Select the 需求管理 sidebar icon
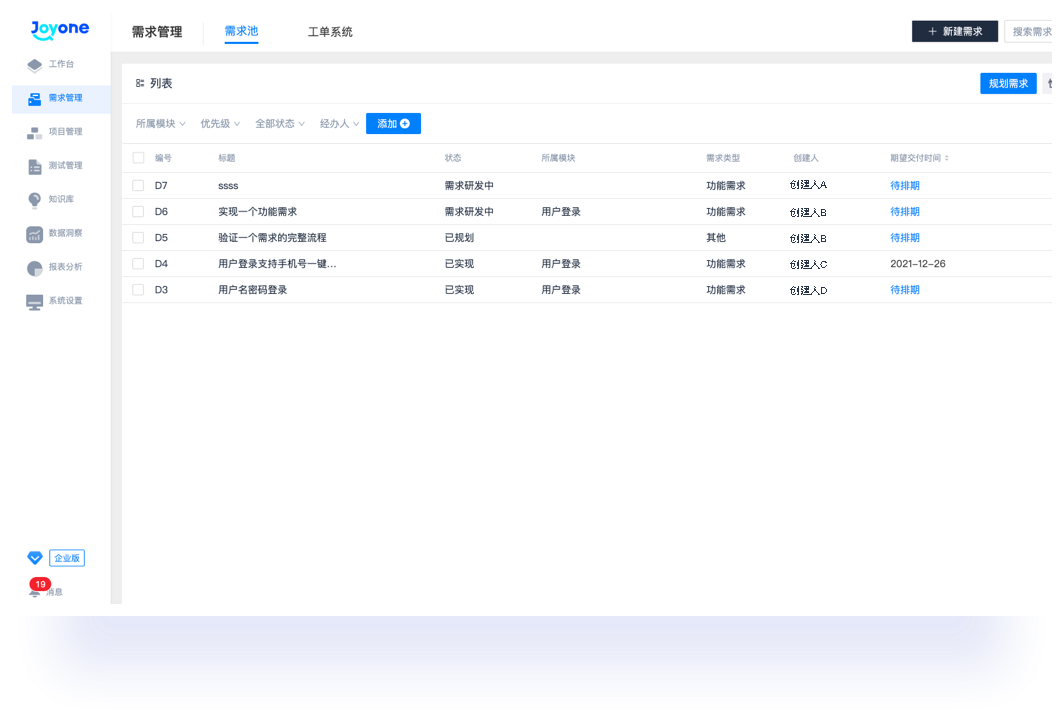 35,99
